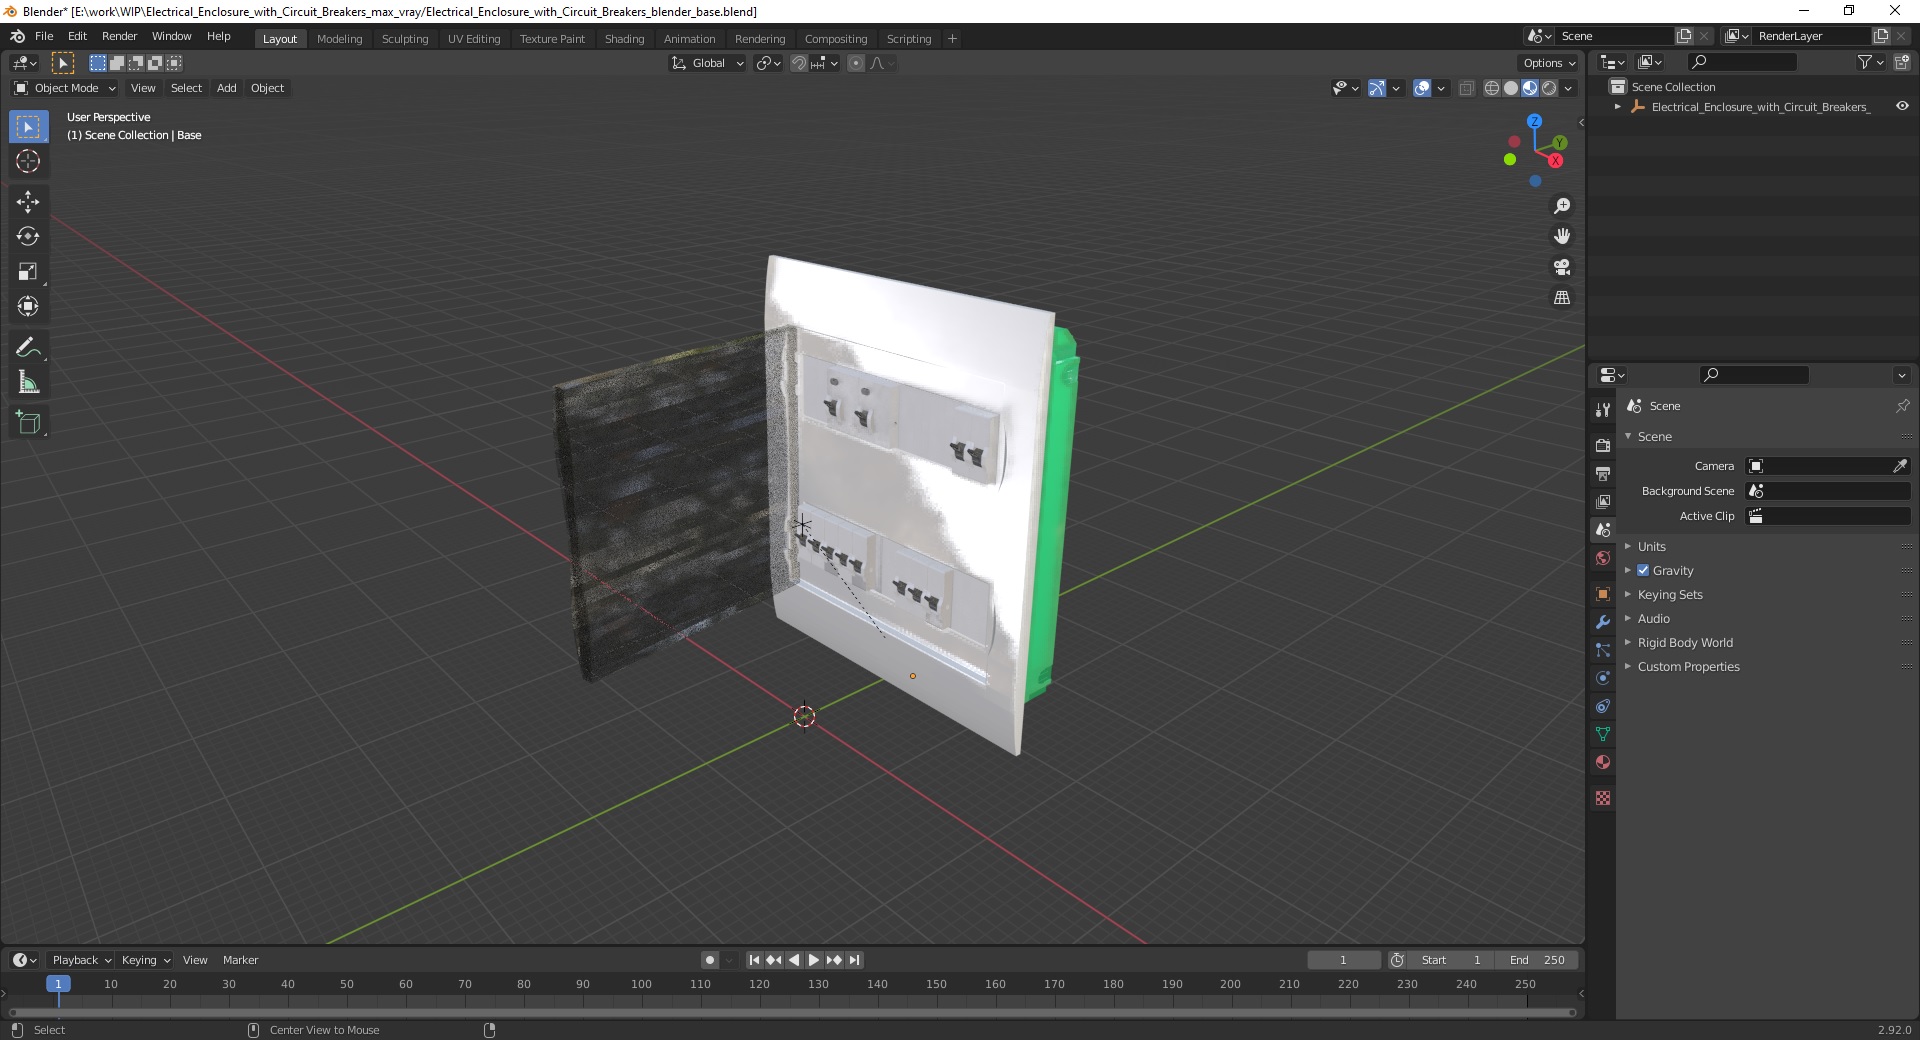
Task: Open the Object Mode dropdown
Action: 65,88
